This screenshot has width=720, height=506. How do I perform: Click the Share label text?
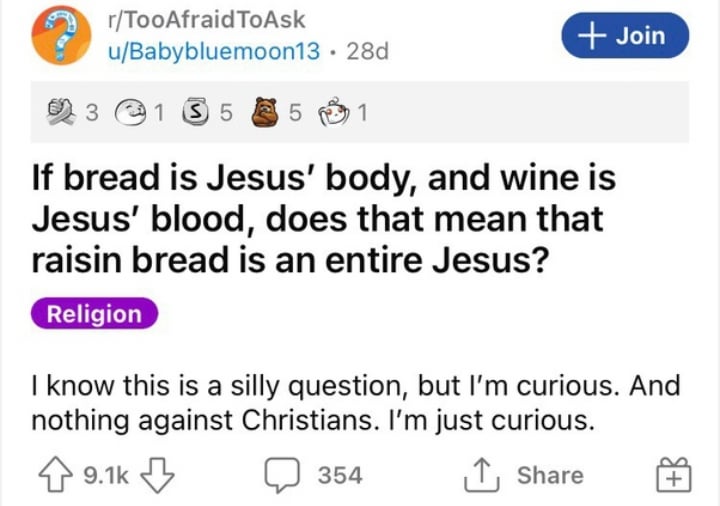point(550,475)
